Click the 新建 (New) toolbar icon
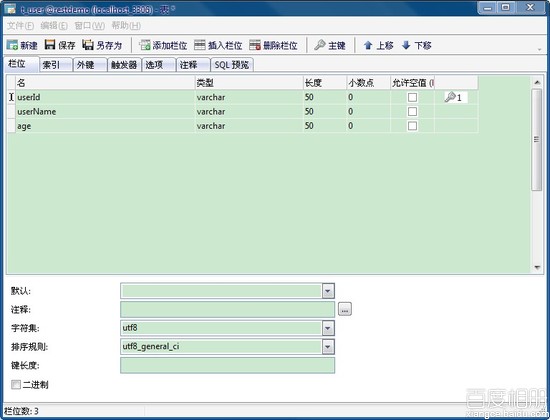Image resolution: width=550 pixels, height=420 pixels. pyautogui.click(x=22, y=45)
